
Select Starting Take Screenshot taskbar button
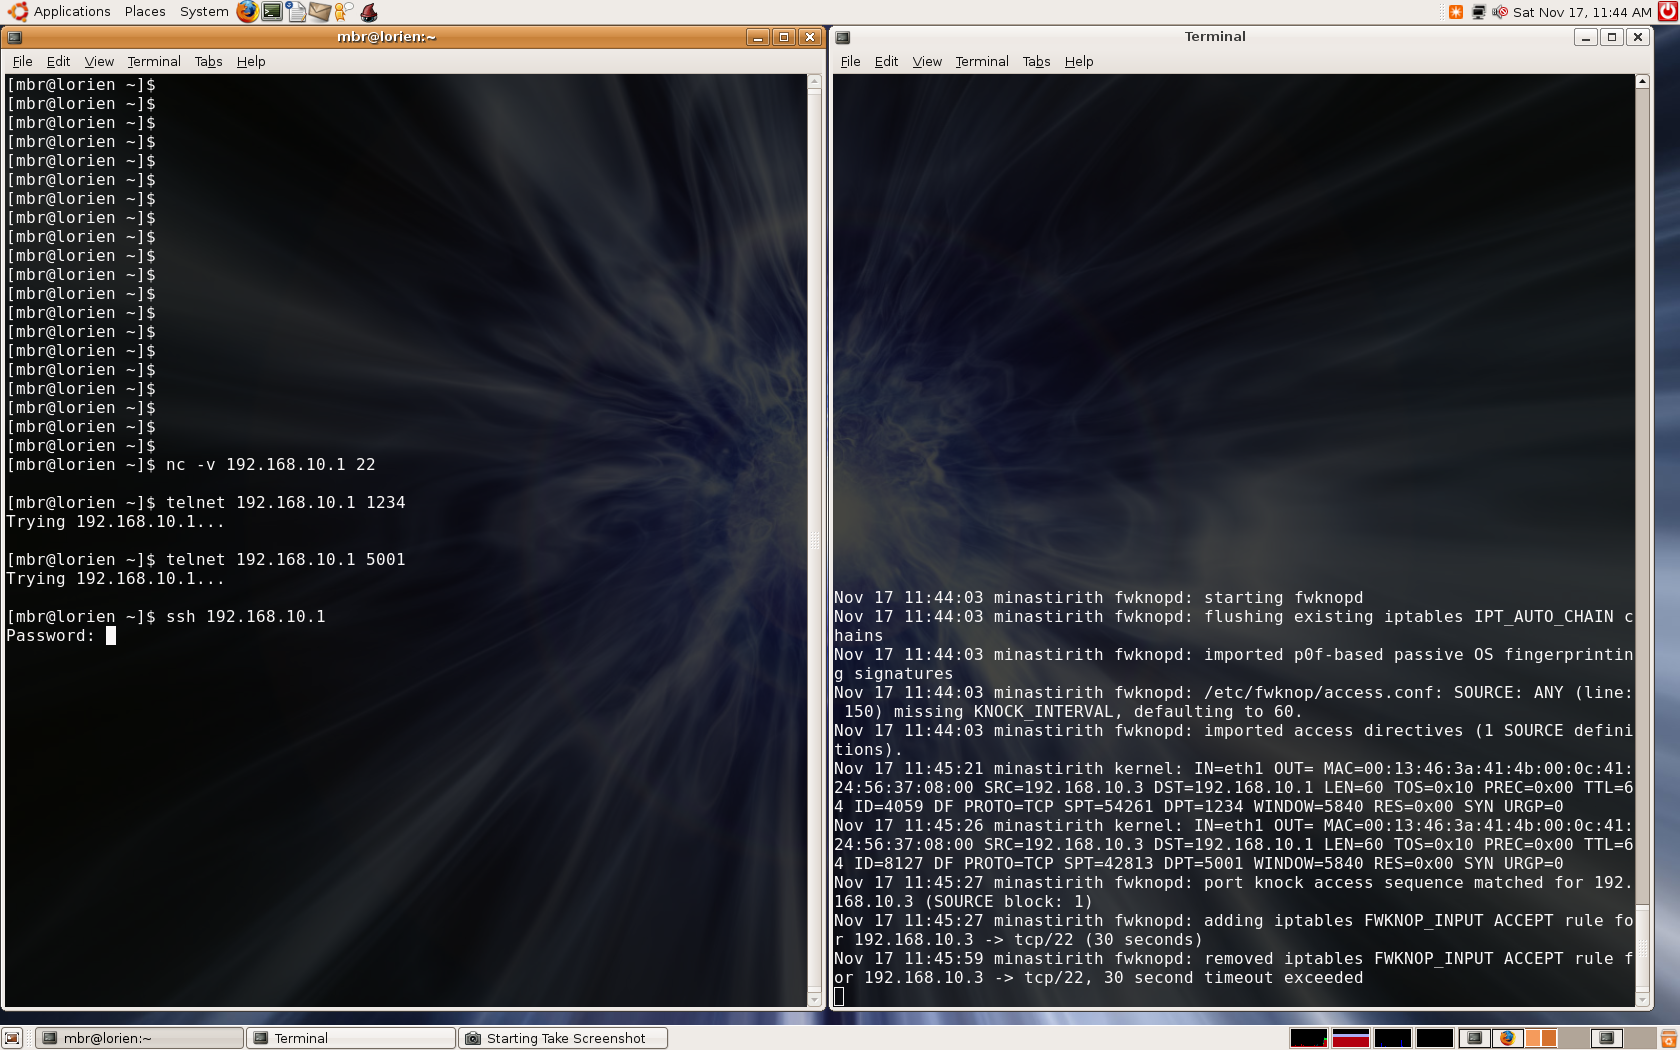563,1038
